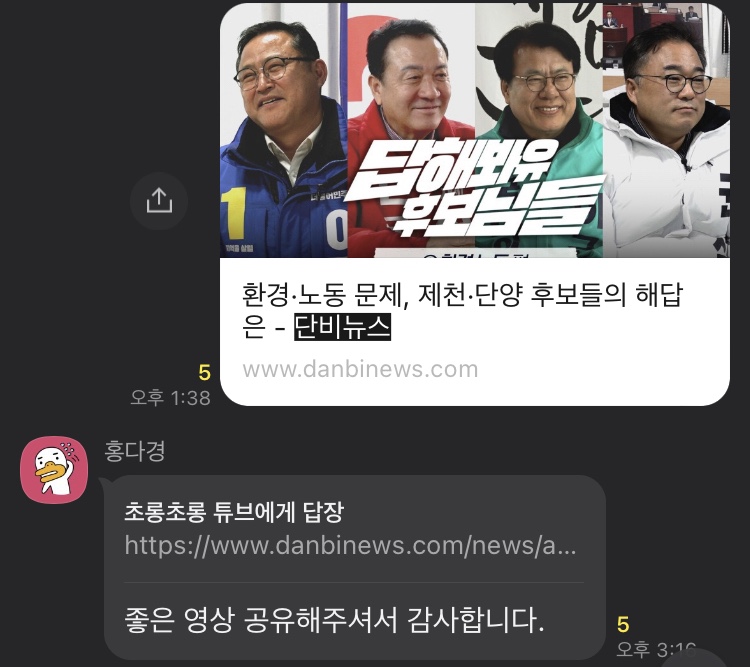Select the message 좋은 영상 공유해주셔서 감사합니다.
The width and height of the screenshot is (750, 667).
(334, 620)
